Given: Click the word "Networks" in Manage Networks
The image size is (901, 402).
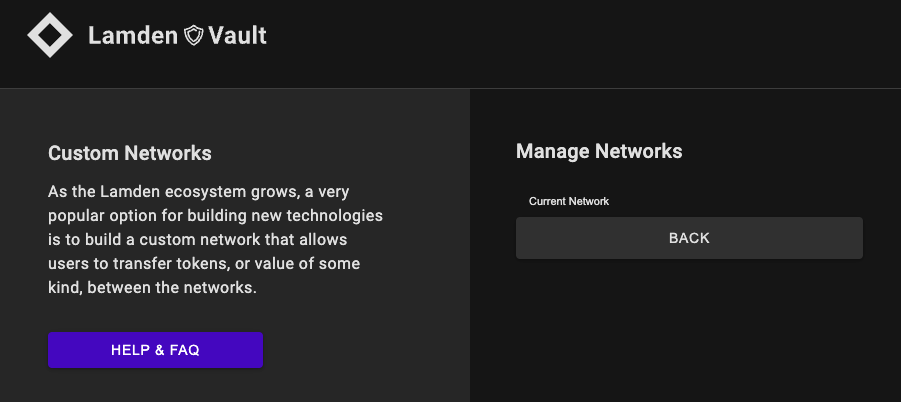Looking at the screenshot, I should pos(638,151).
